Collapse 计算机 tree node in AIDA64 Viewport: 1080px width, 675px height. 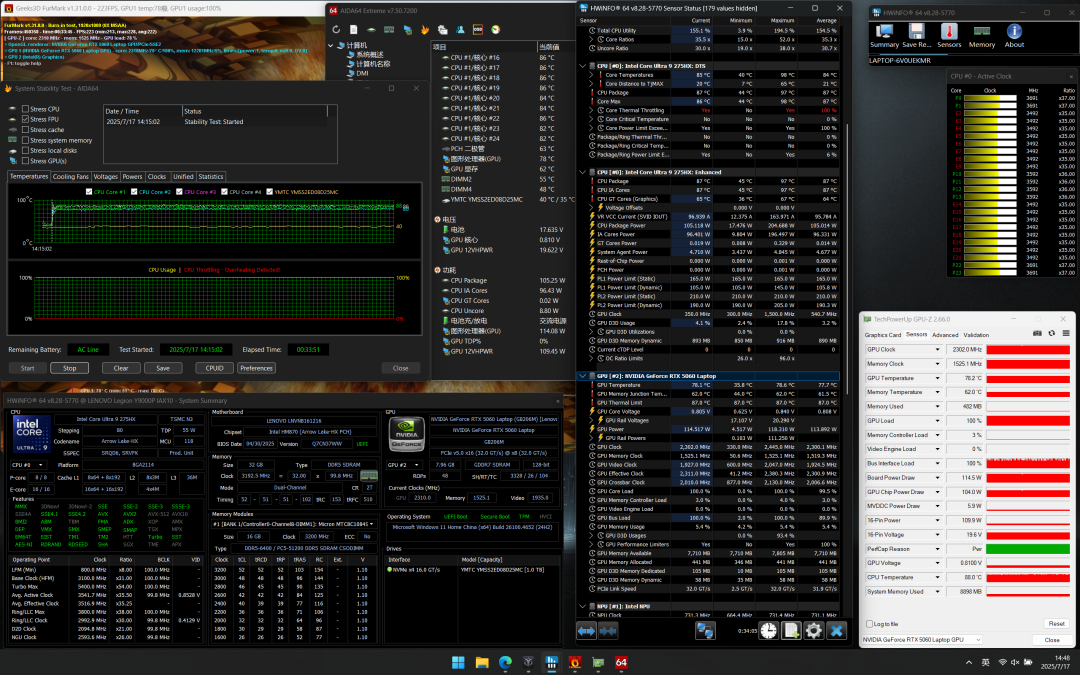pyautogui.click(x=331, y=45)
